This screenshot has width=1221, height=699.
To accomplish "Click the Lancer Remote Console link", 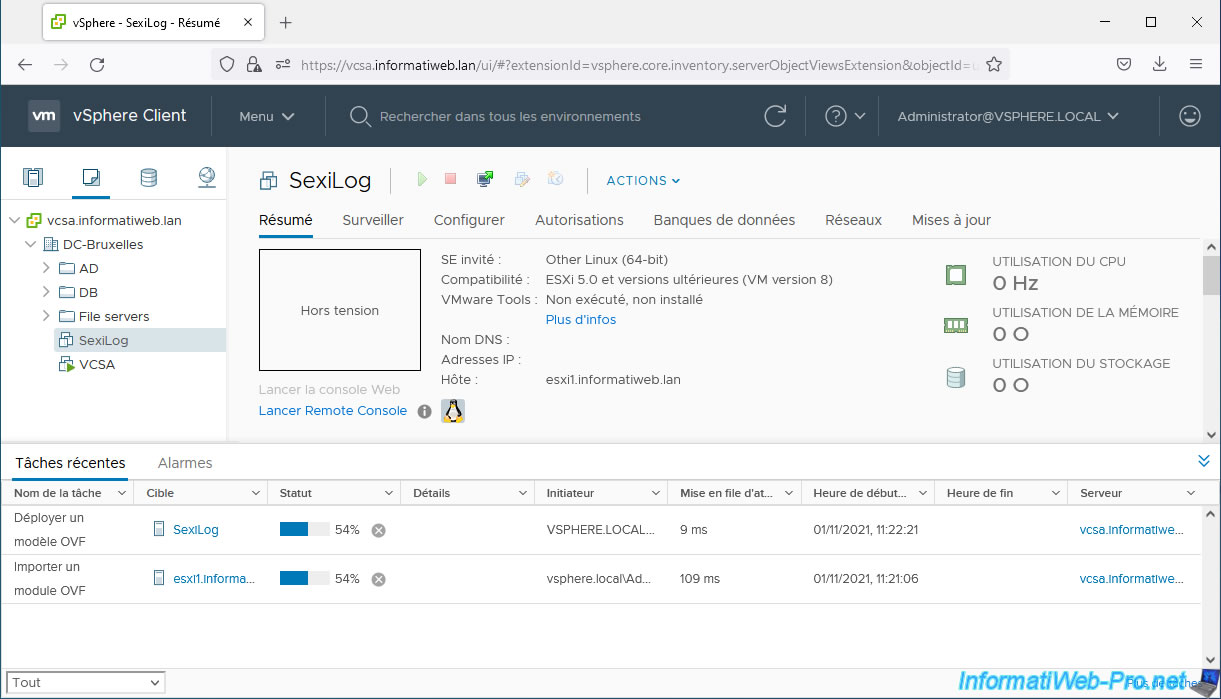I will click(332, 411).
